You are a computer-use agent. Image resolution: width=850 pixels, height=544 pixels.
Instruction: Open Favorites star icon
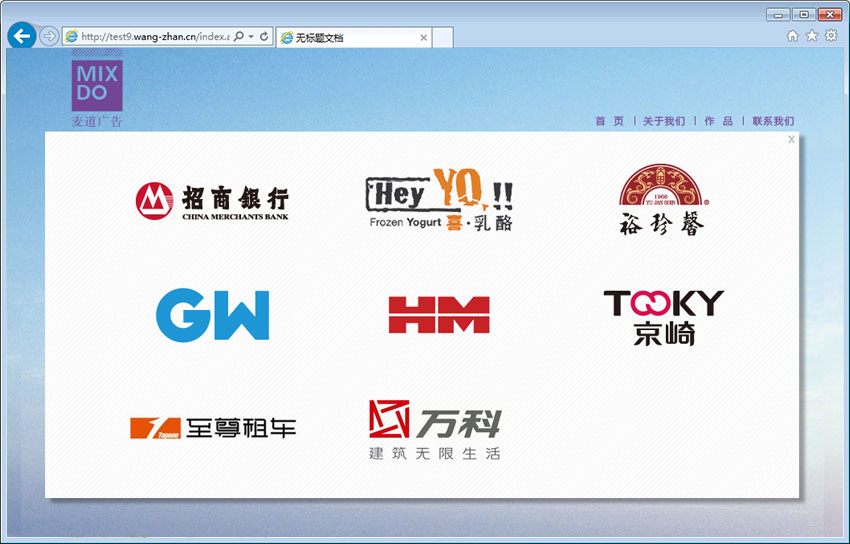click(812, 36)
